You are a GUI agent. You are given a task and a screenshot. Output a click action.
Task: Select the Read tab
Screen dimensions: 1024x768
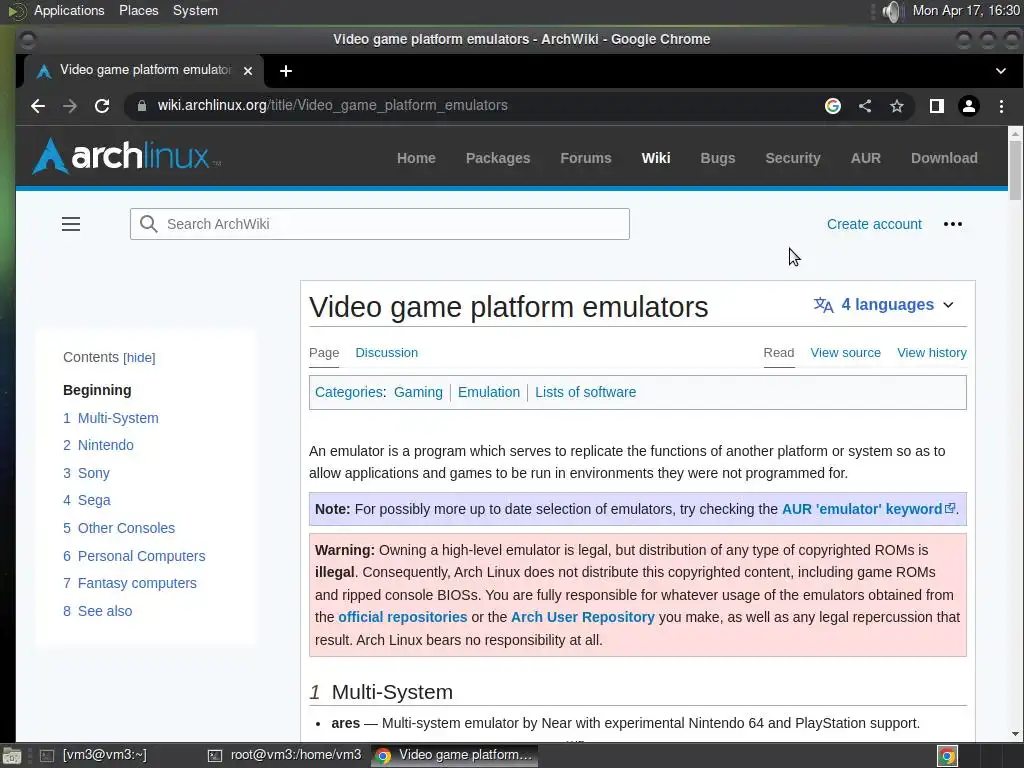pyautogui.click(x=778, y=353)
